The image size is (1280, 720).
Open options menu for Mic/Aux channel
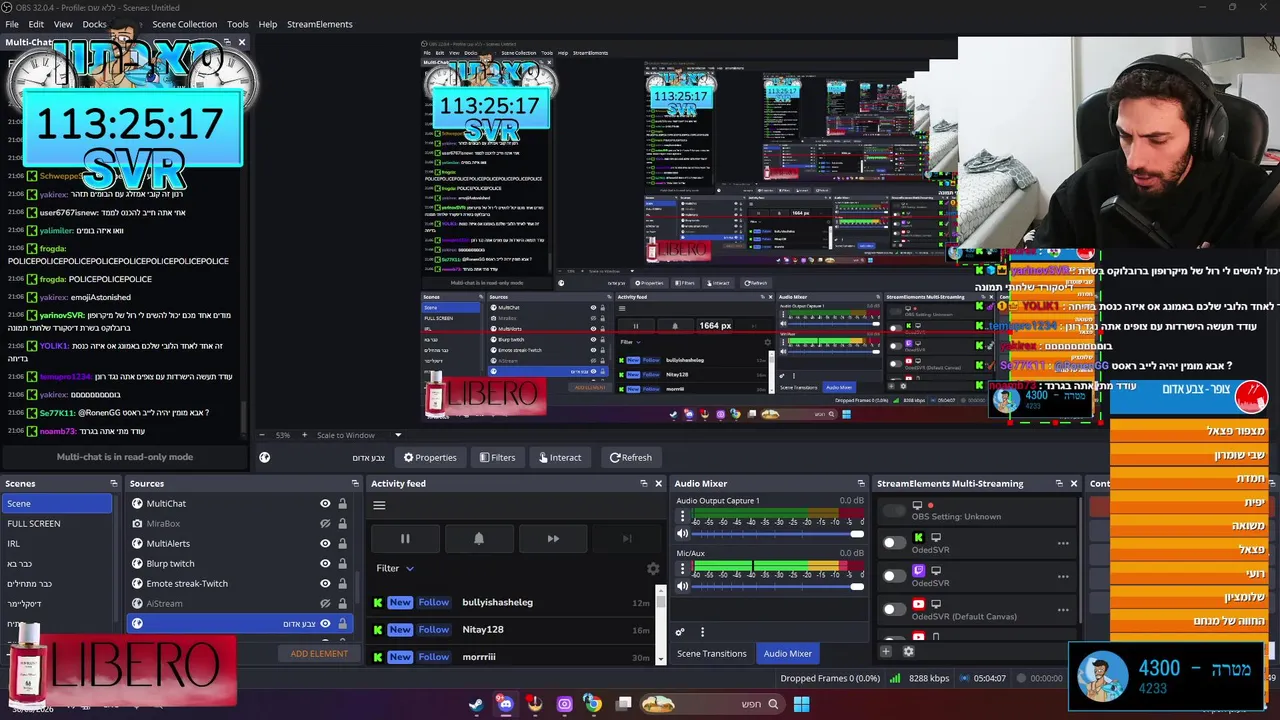pyautogui.click(x=683, y=569)
